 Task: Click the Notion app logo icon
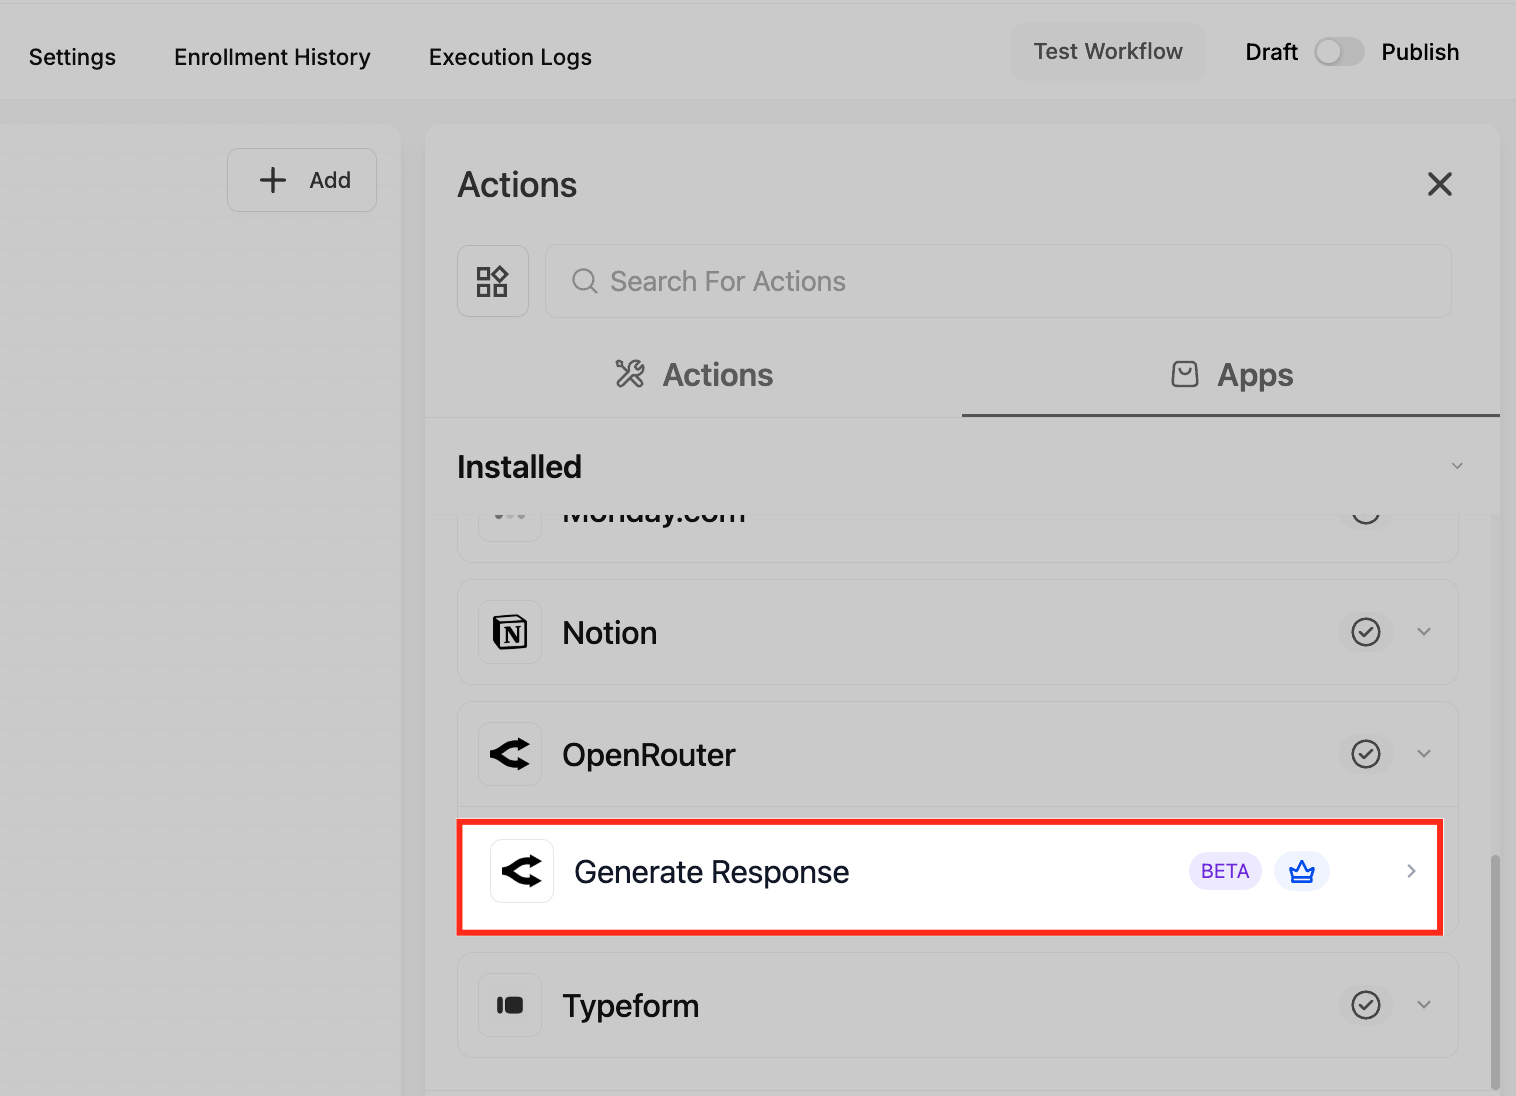tap(510, 632)
